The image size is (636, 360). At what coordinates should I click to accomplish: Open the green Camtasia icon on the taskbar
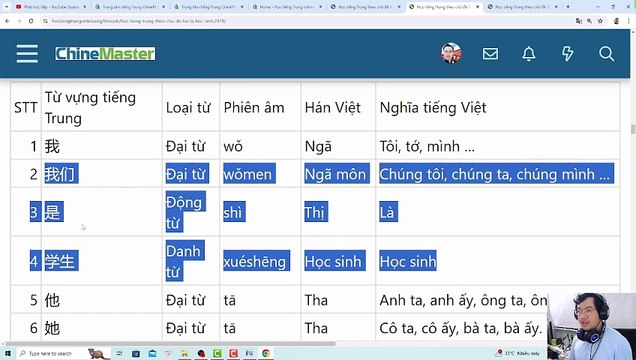[x=217, y=354]
